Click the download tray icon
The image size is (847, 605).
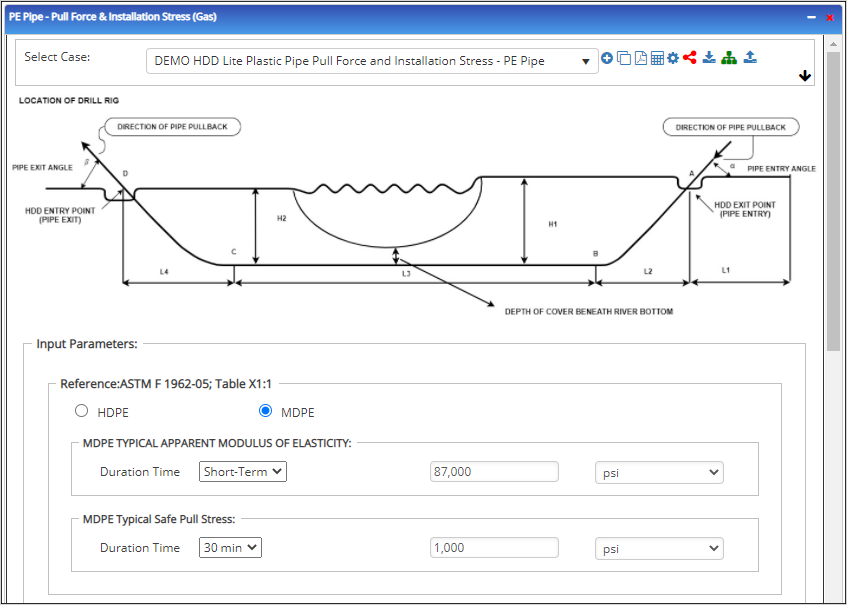(709, 59)
